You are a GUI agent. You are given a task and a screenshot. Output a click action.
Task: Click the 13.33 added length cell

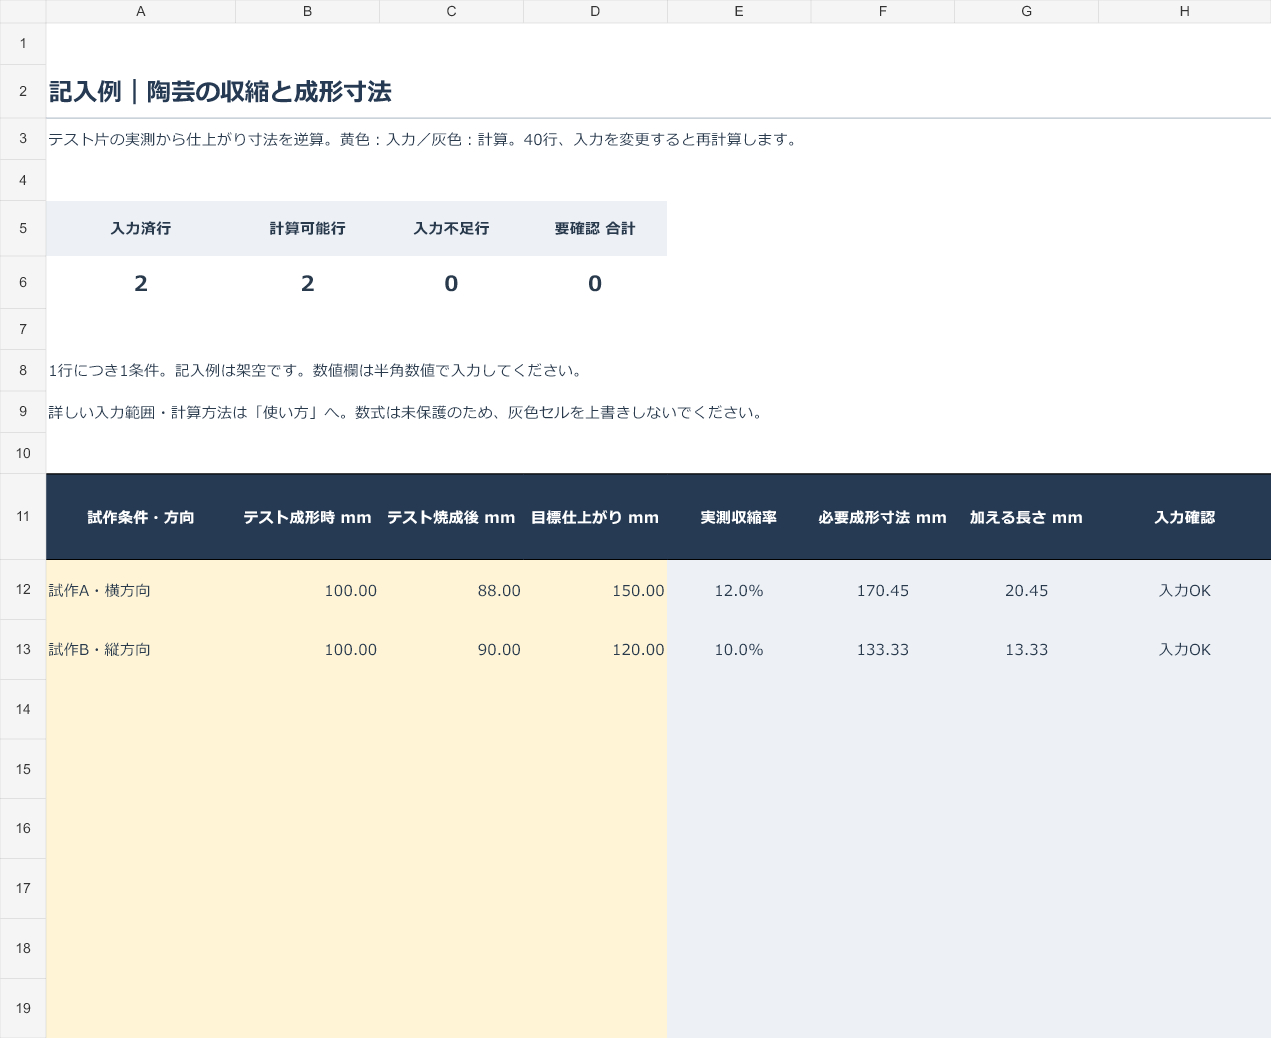[x=1027, y=649]
